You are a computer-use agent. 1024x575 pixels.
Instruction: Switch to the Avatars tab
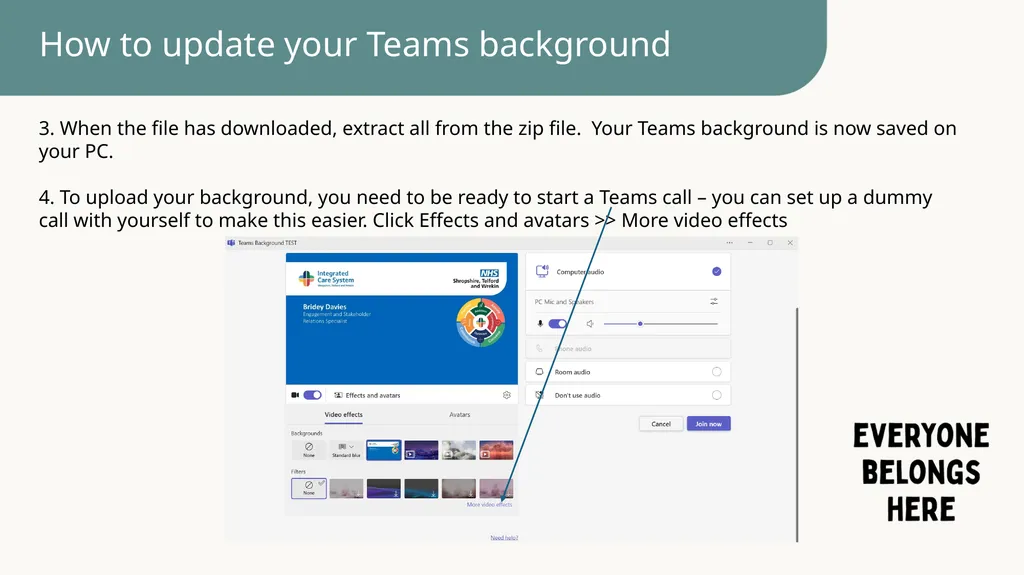(460, 414)
